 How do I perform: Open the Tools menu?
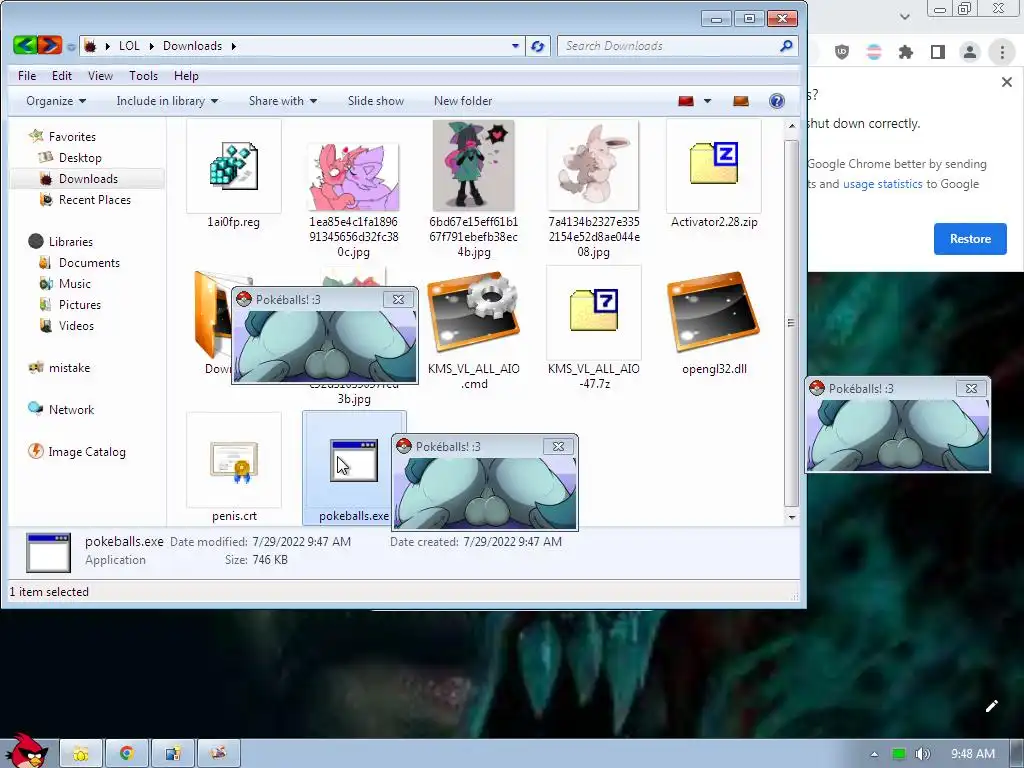(x=143, y=76)
